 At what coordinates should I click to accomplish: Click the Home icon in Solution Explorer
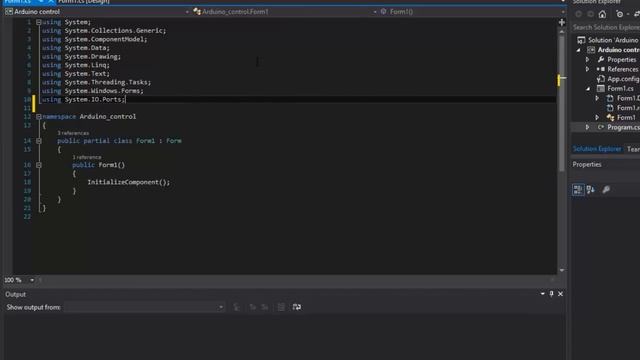602,14
